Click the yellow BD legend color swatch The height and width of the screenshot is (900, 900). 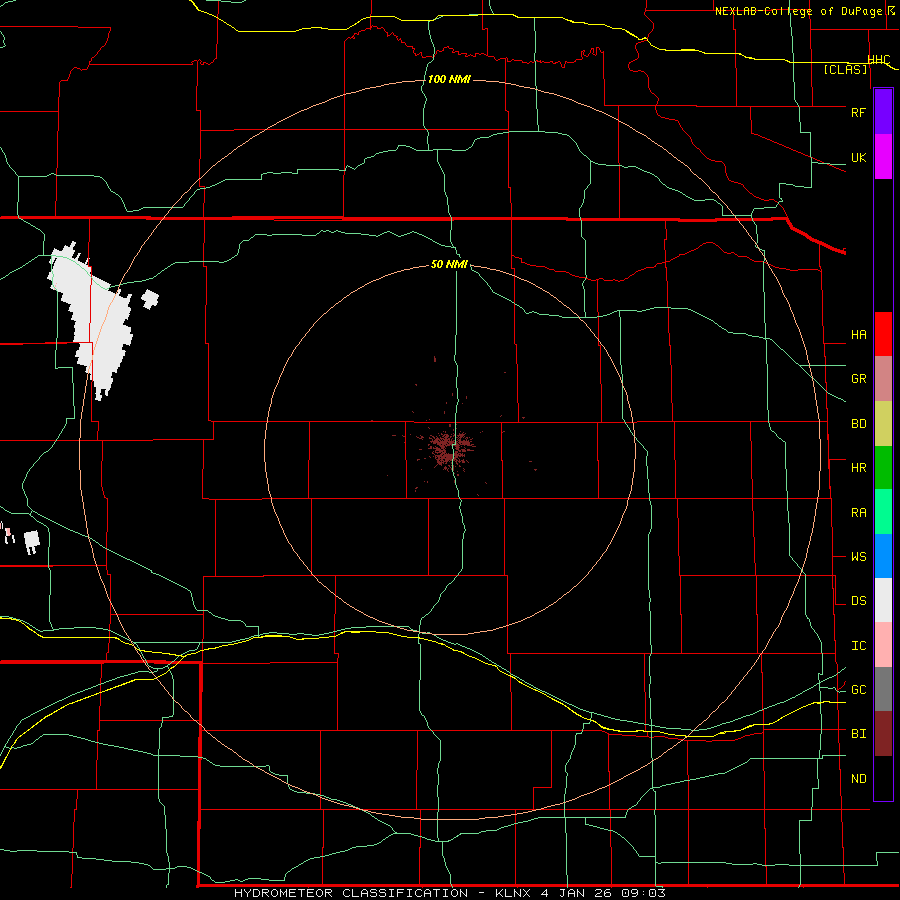(x=883, y=423)
